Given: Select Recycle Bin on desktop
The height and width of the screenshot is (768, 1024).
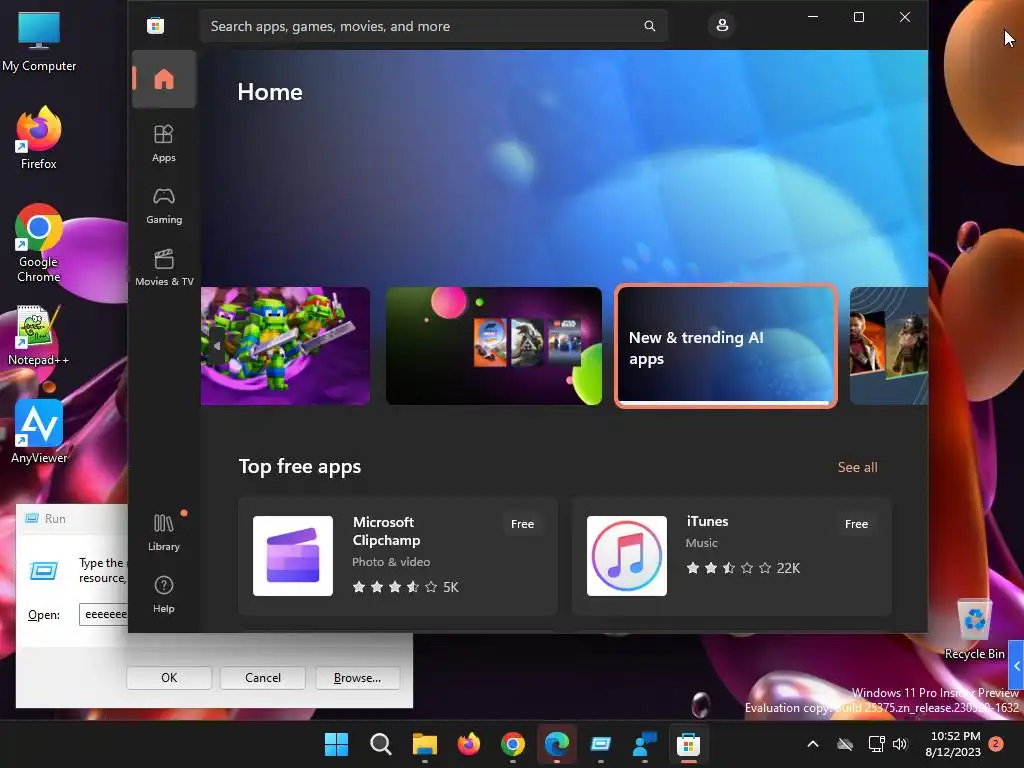Looking at the screenshot, I should (x=974, y=630).
